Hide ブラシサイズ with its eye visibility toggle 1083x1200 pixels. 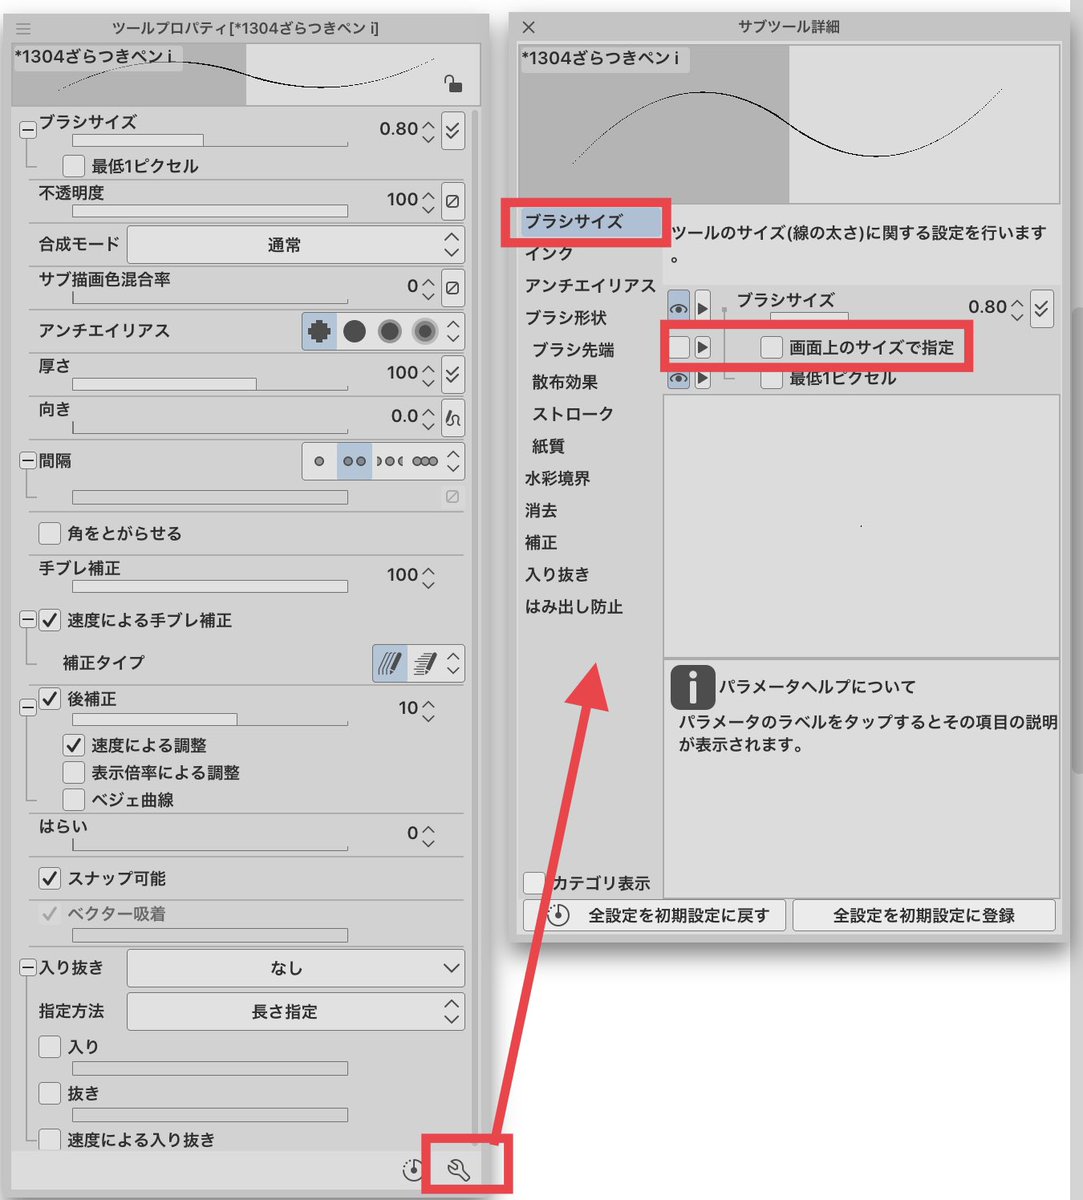click(679, 309)
